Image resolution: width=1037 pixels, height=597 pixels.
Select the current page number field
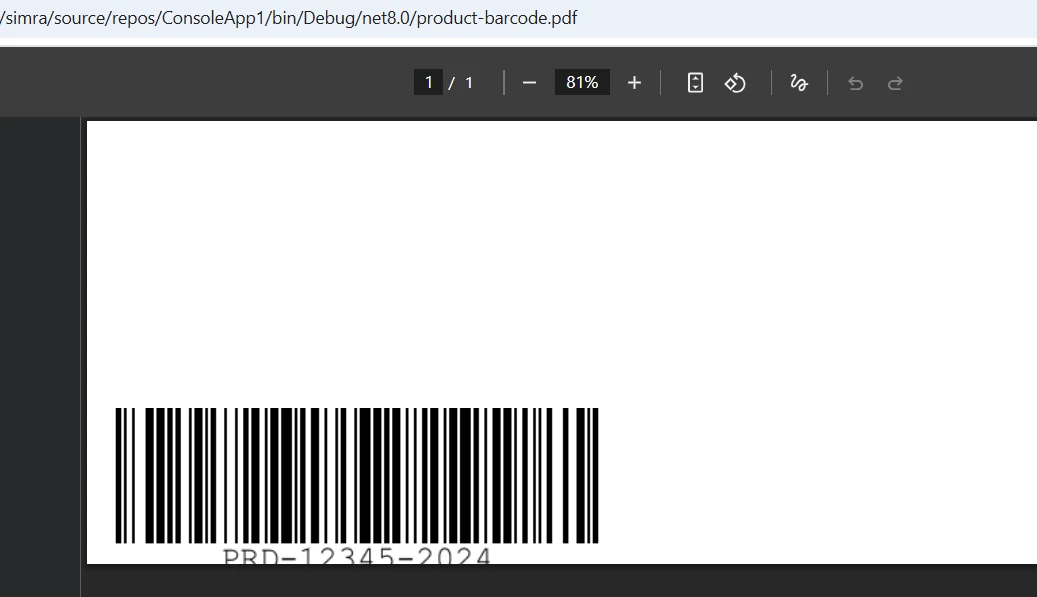pyautogui.click(x=428, y=83)
